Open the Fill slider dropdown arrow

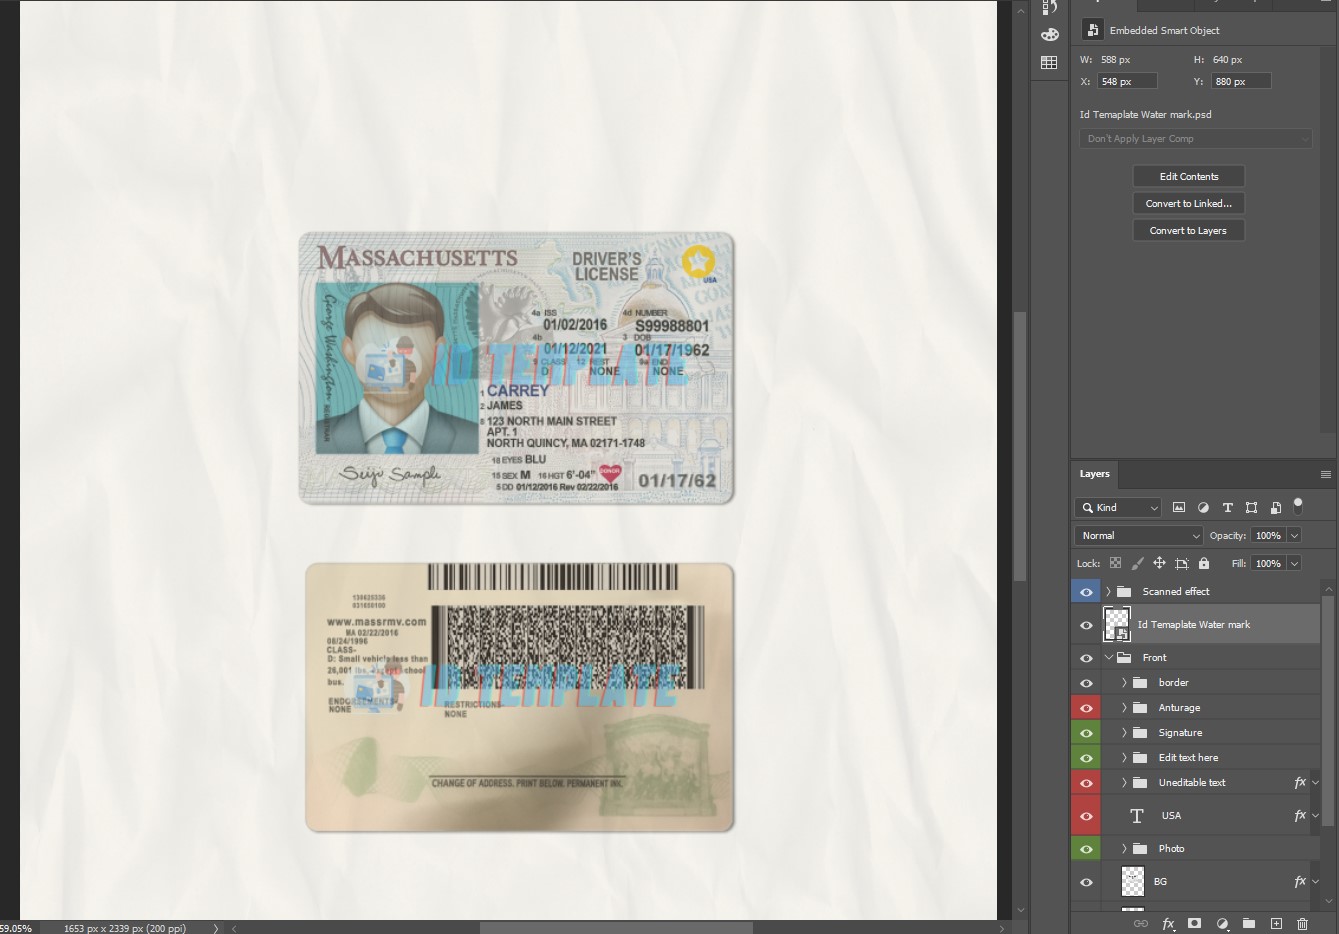(1294, 564)
